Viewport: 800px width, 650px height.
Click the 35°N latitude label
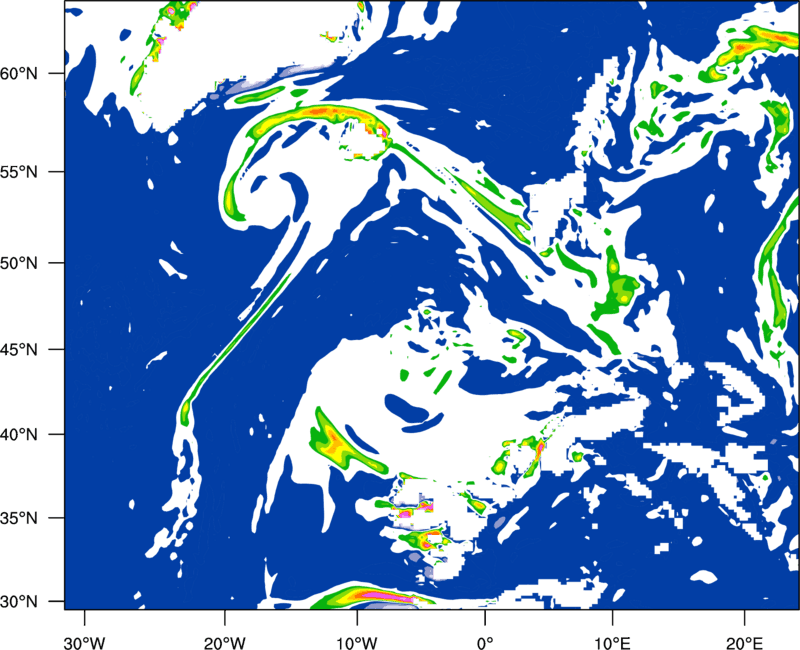click(19, 518)
